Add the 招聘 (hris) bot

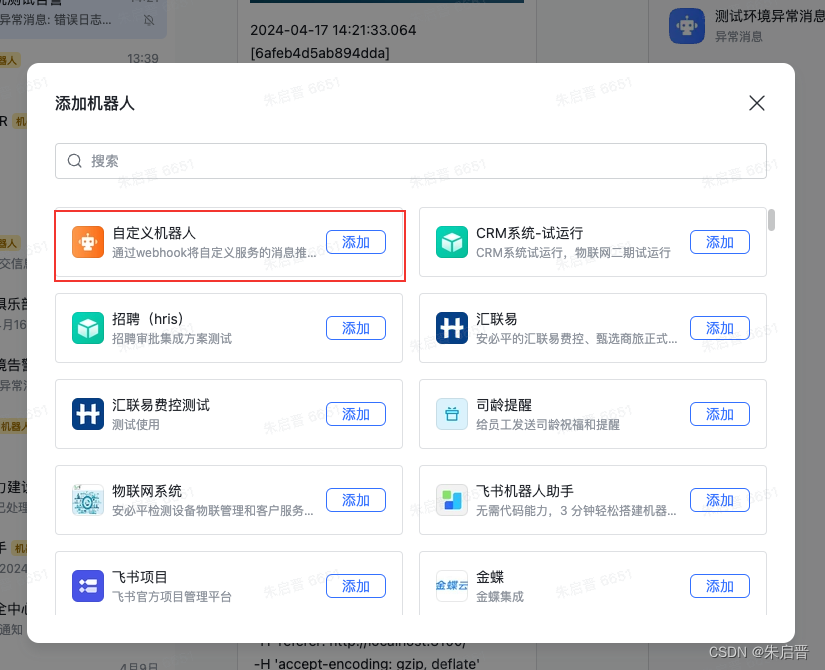356,328
